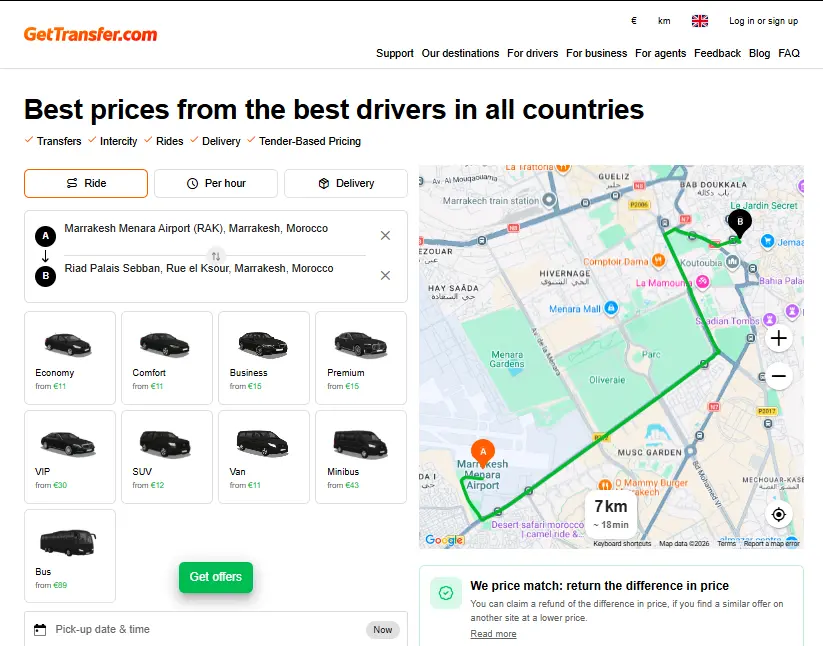
Task: Center map on my location
Action: point(778,514)
